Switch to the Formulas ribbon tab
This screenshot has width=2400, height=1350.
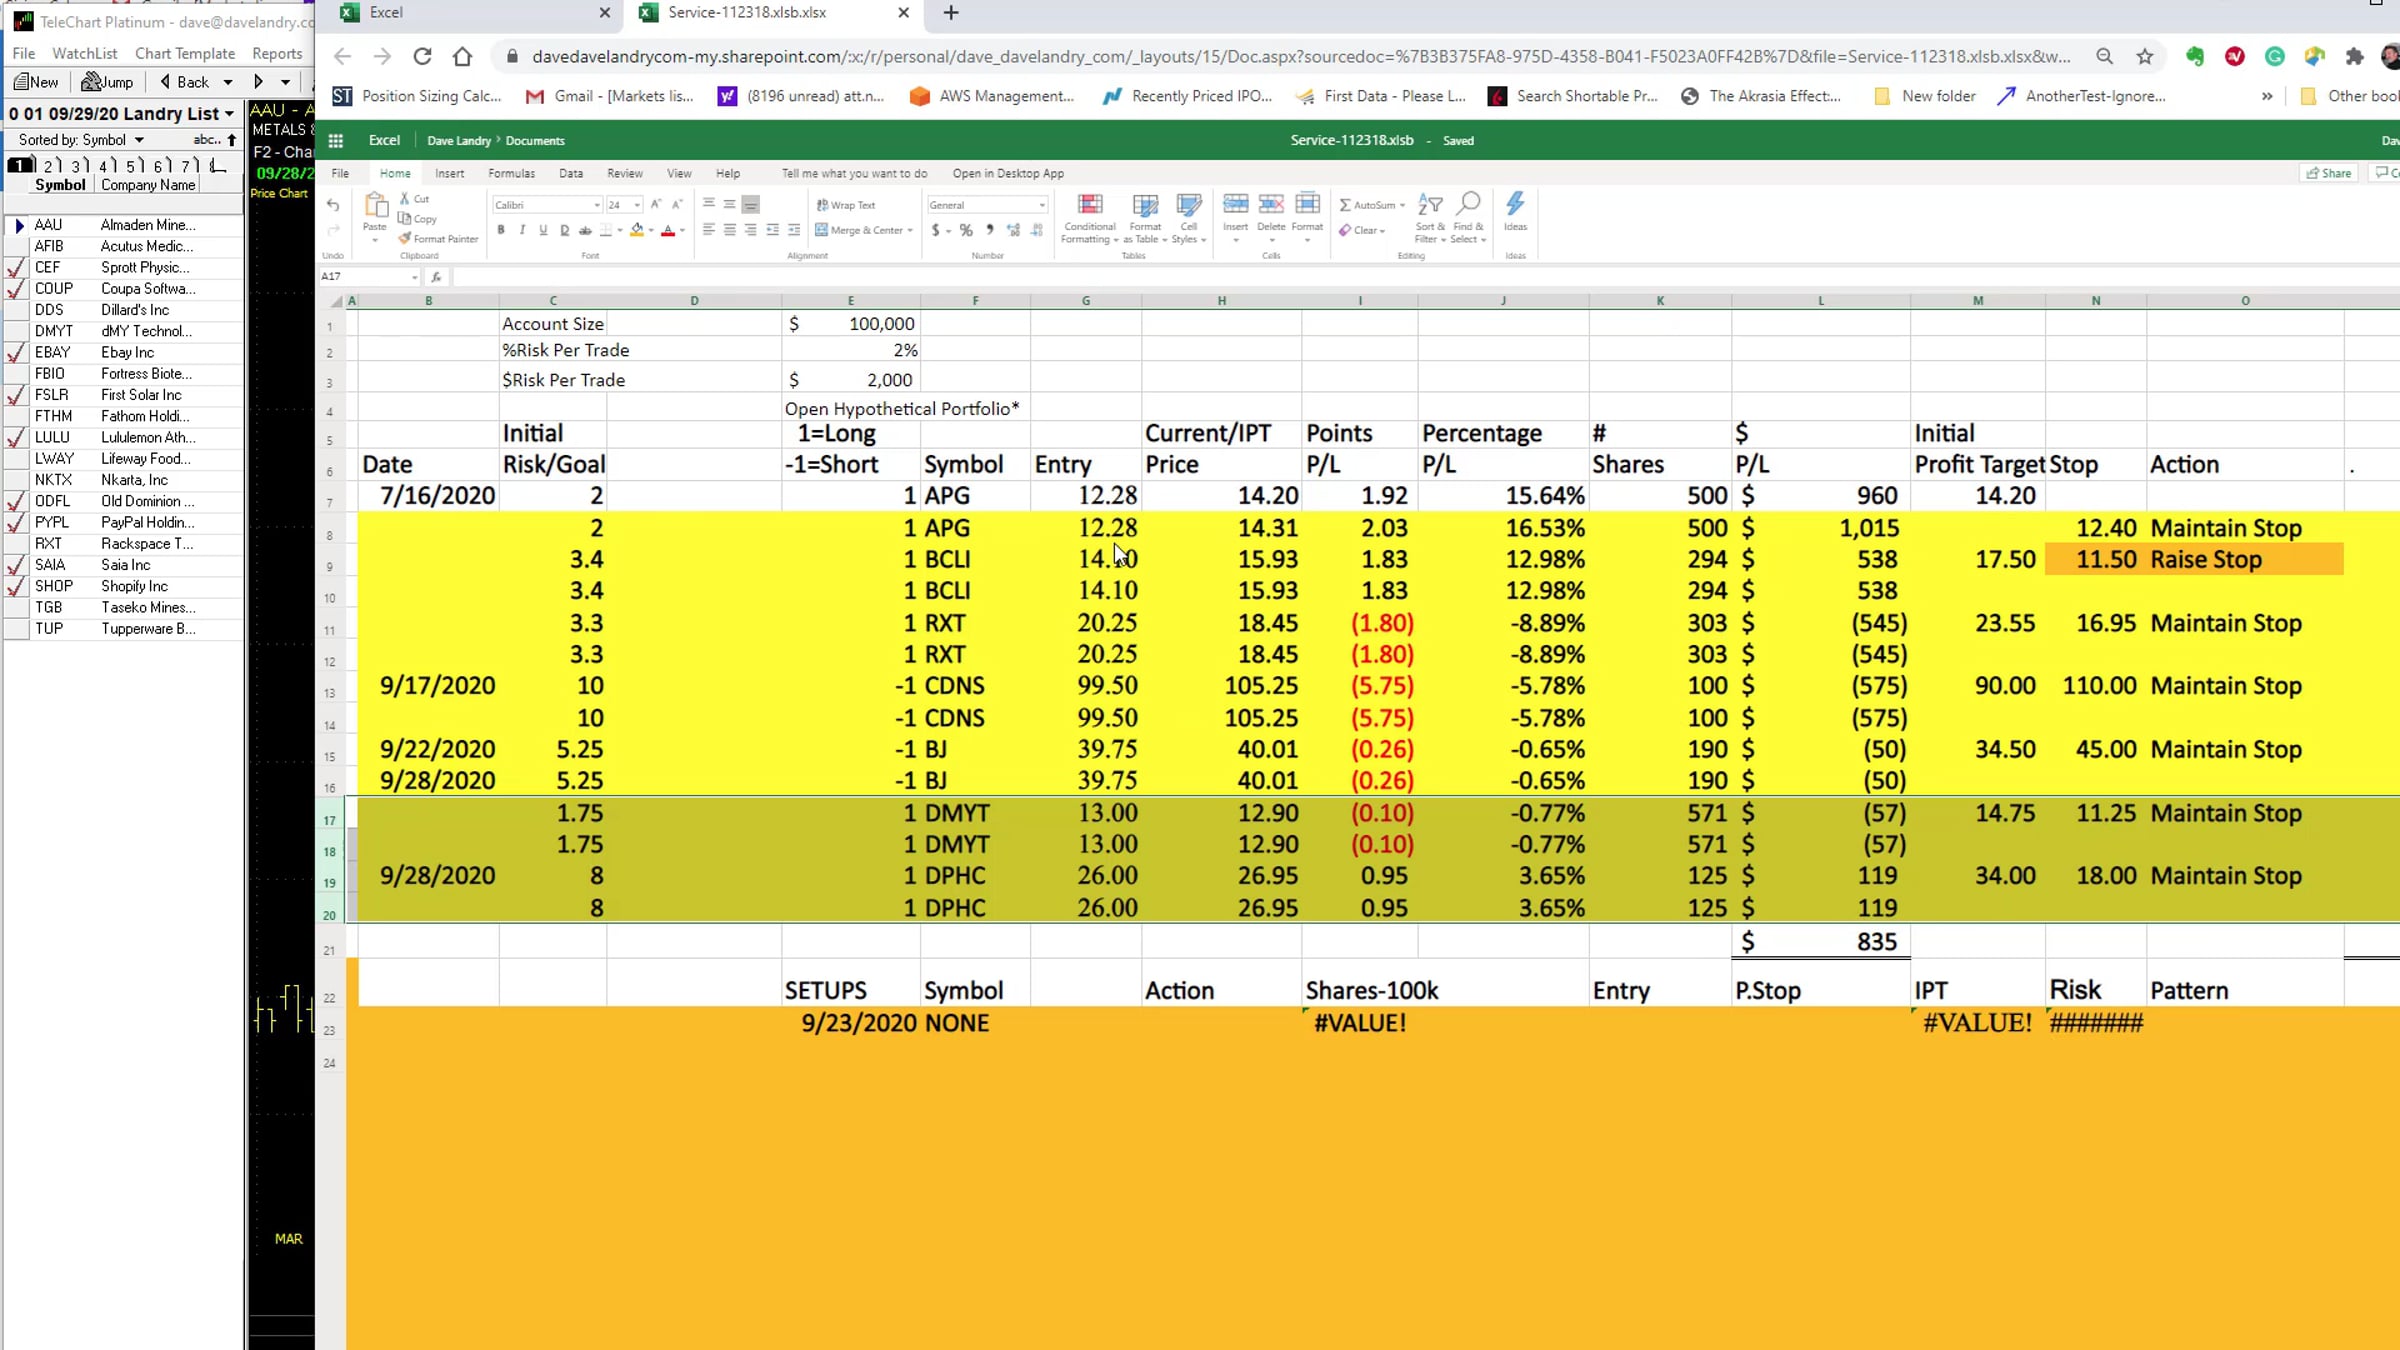pyautogui.click(x=511, y=174)
